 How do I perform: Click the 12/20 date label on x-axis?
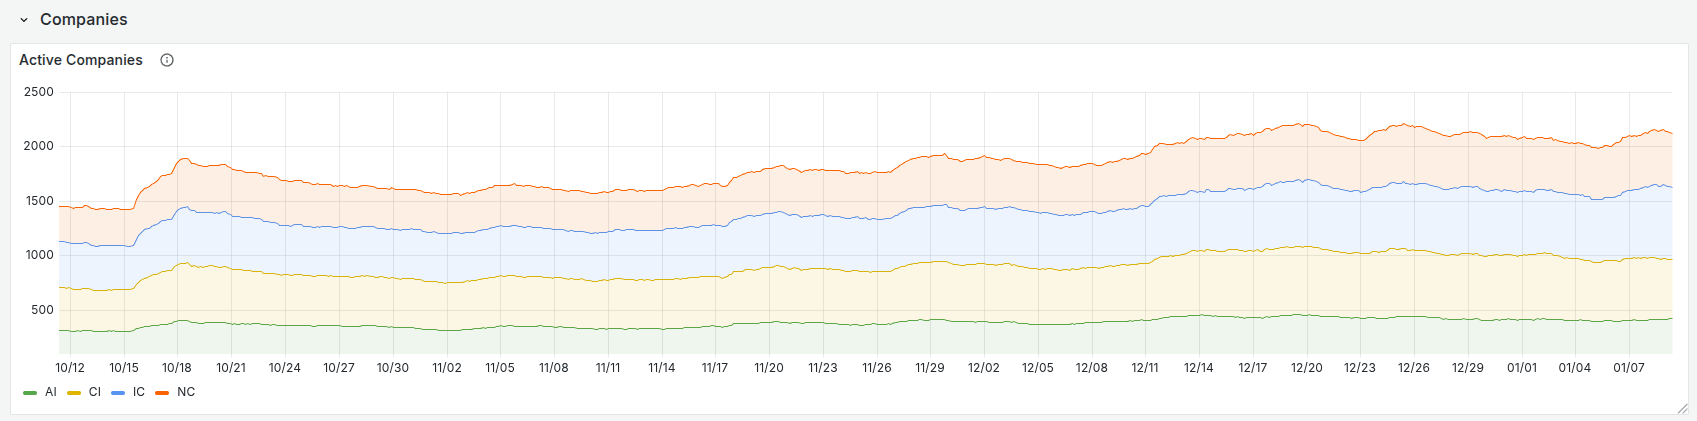pos(1306,368)
